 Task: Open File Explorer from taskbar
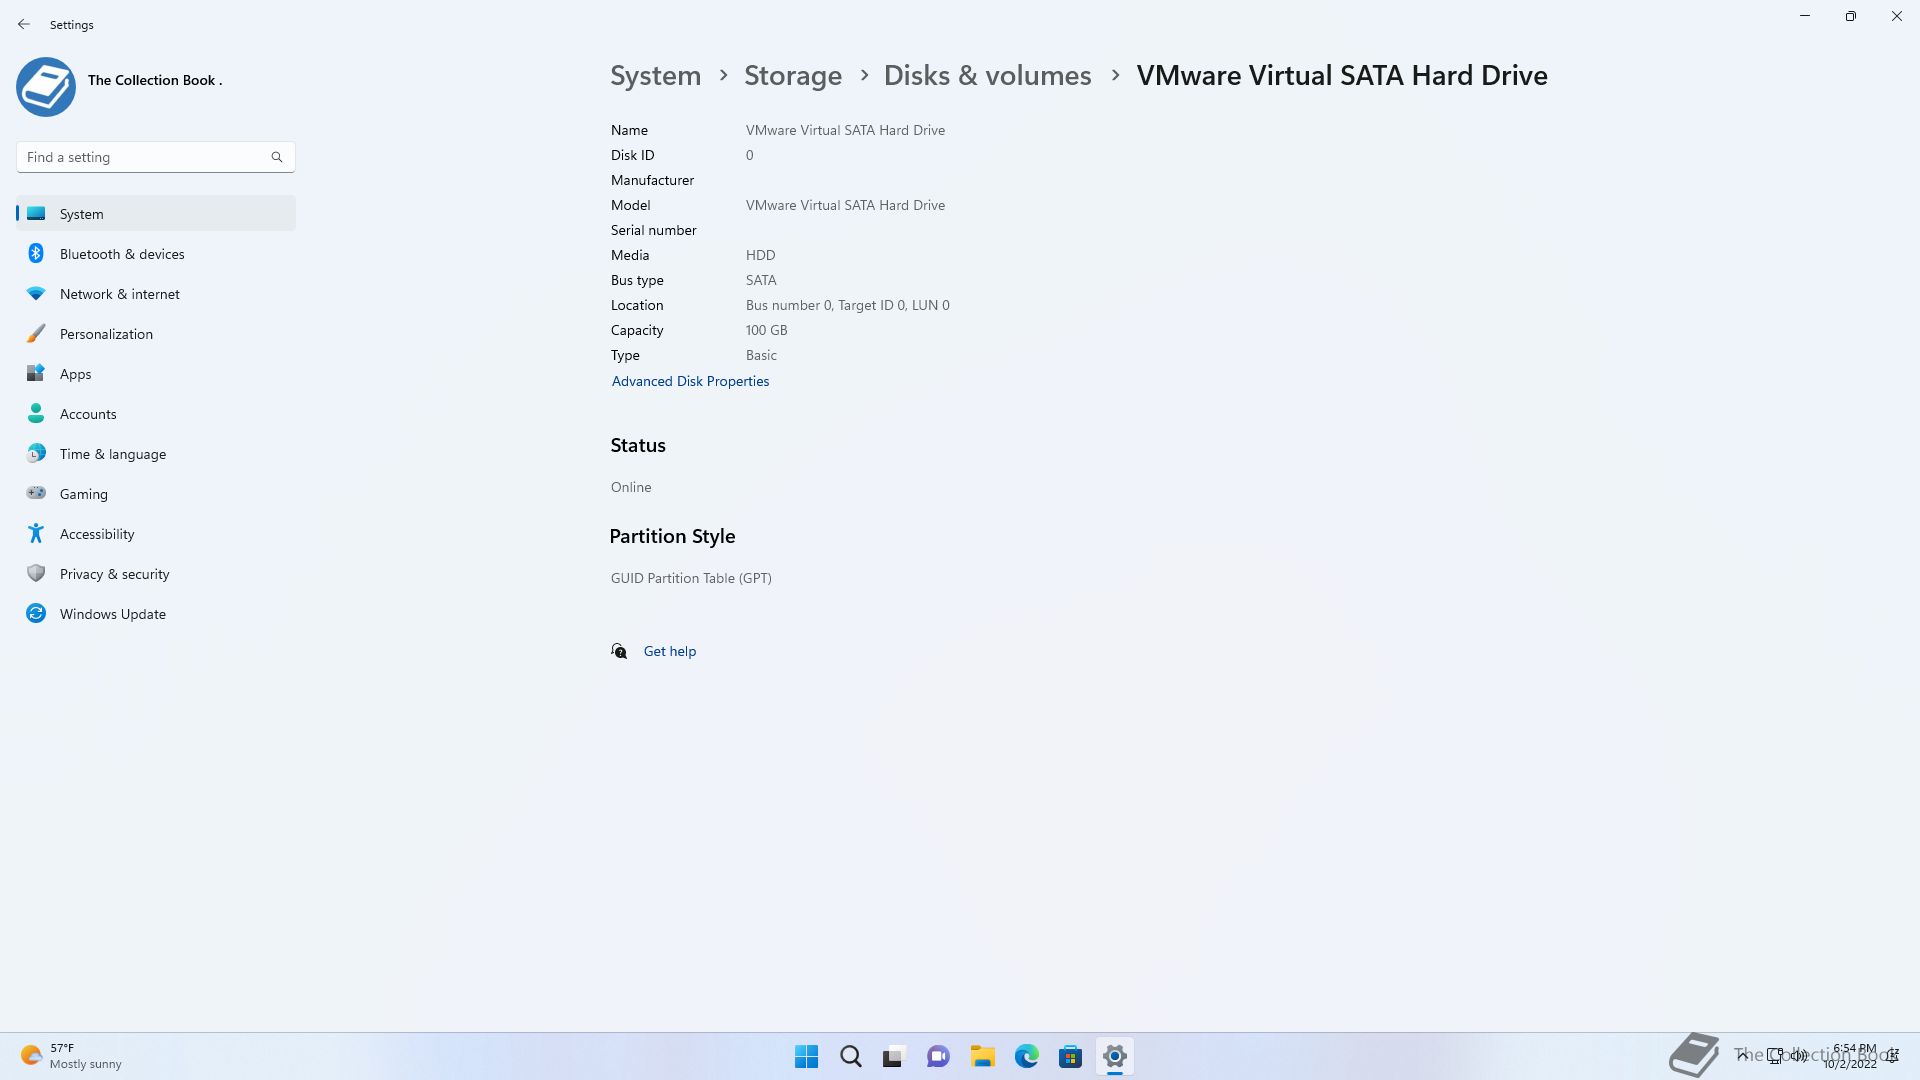click(x=982, y=1056)
